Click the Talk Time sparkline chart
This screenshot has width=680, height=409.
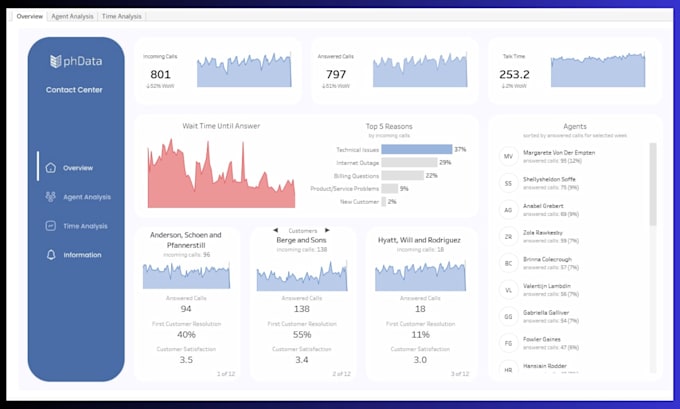coord(598,70)
